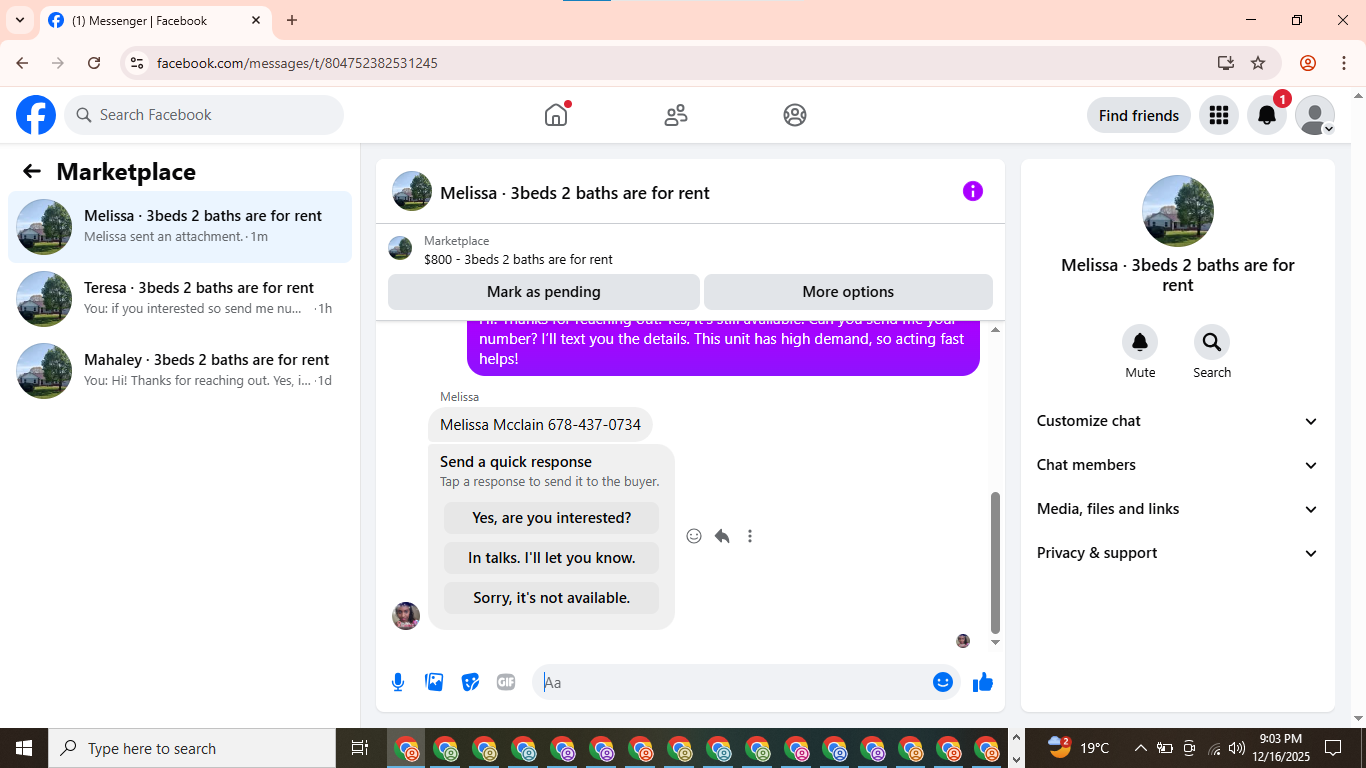Screen dimensions: 1366x768
Task: Click the More options button
Action: pos(848,292)
